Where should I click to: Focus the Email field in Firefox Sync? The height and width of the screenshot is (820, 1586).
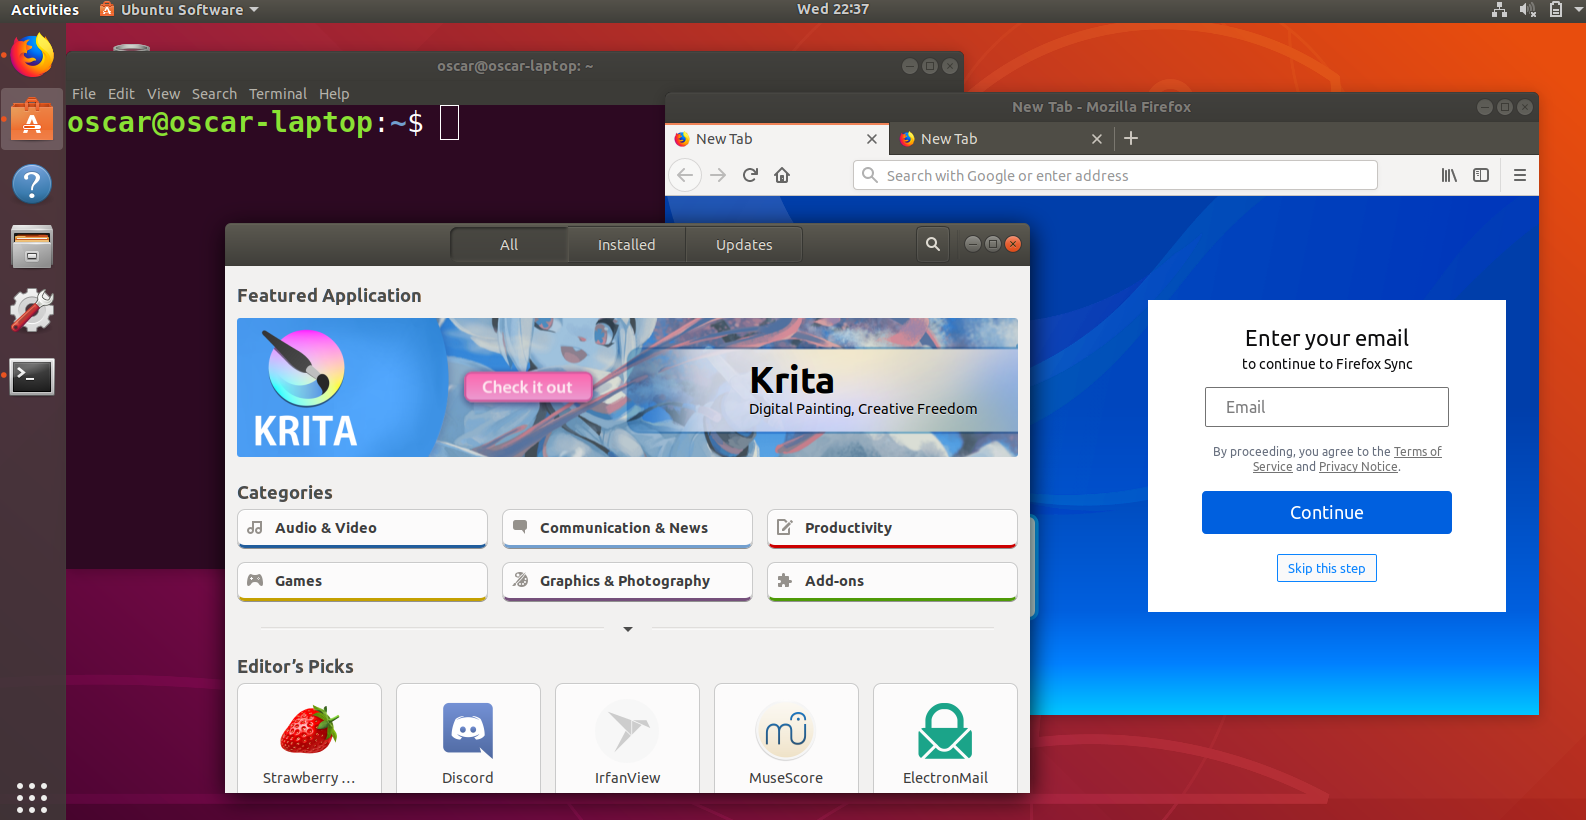point(1327,407)
